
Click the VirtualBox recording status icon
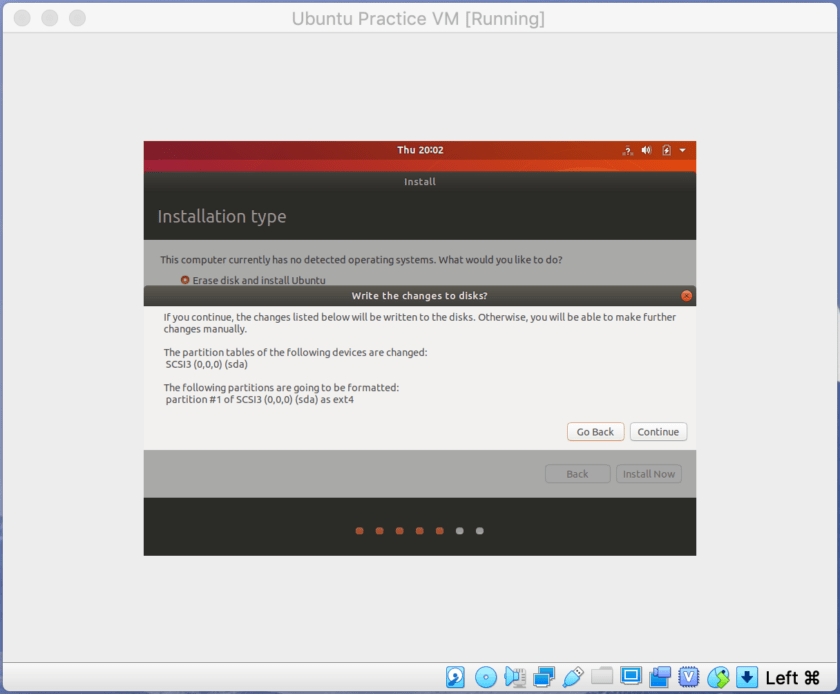point(660,677)
